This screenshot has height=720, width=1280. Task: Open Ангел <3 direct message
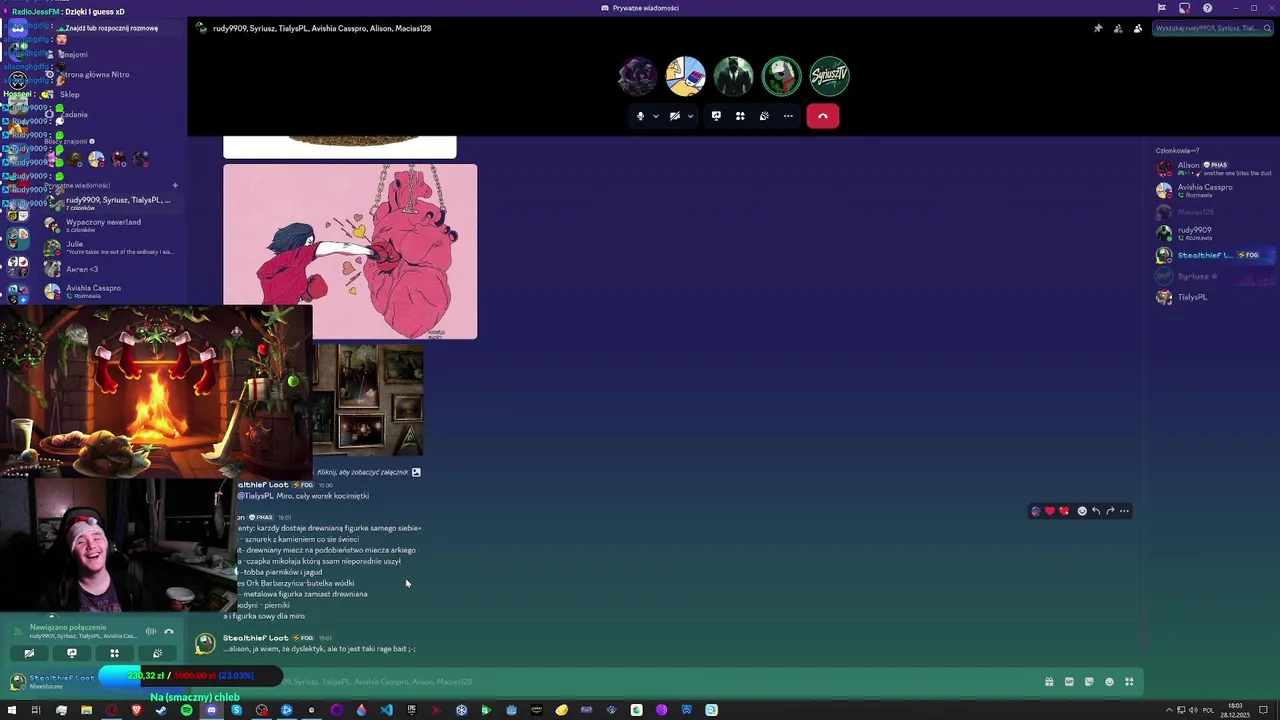(x=110, y=269)
